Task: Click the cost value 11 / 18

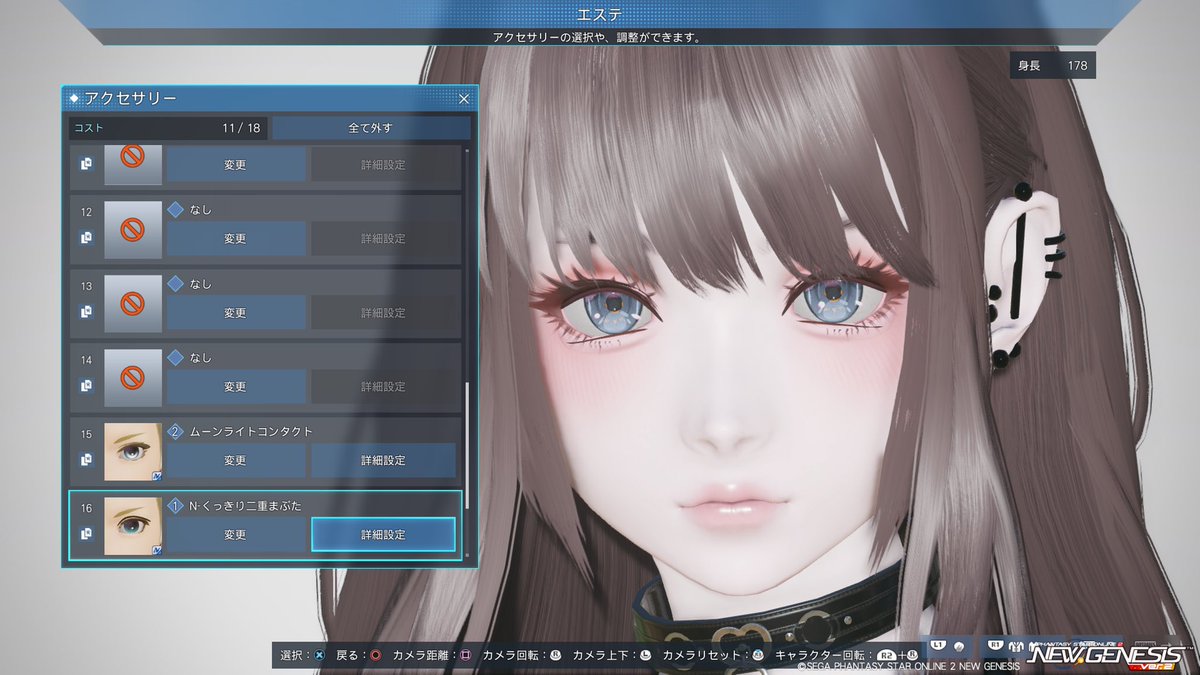Action: tap(241, 128)
